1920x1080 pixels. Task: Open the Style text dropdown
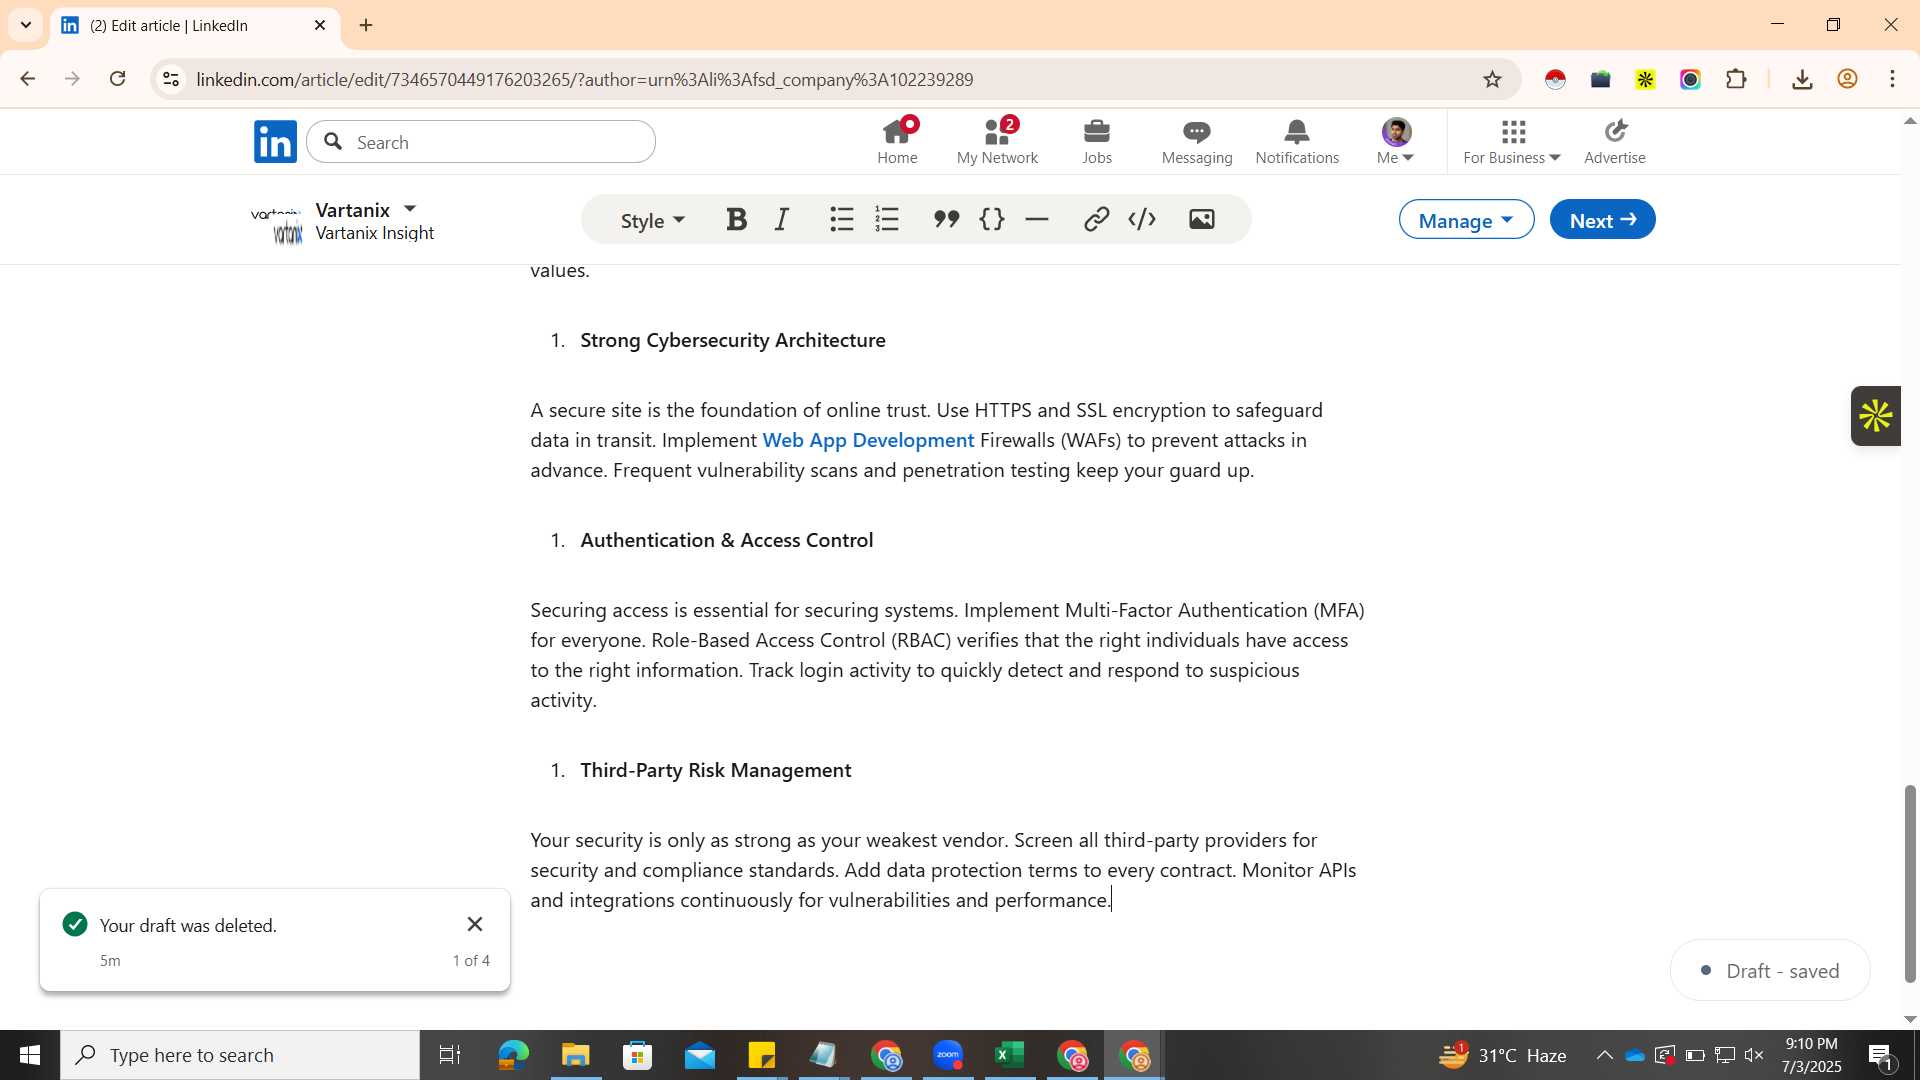(x=653, y=220)
